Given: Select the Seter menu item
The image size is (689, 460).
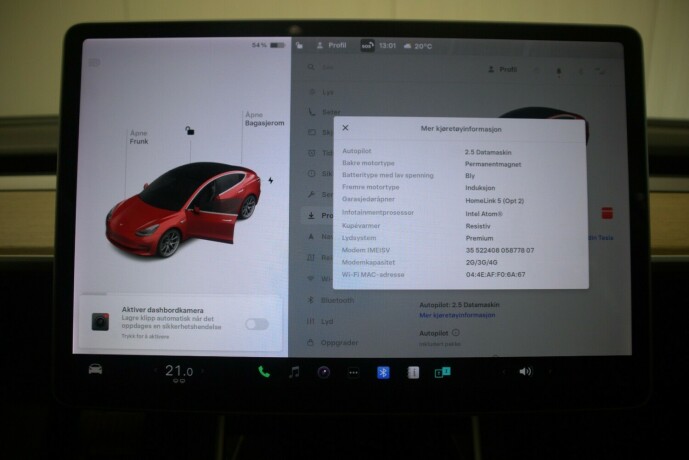Looking at the screenshot, I should coord(324,112).
